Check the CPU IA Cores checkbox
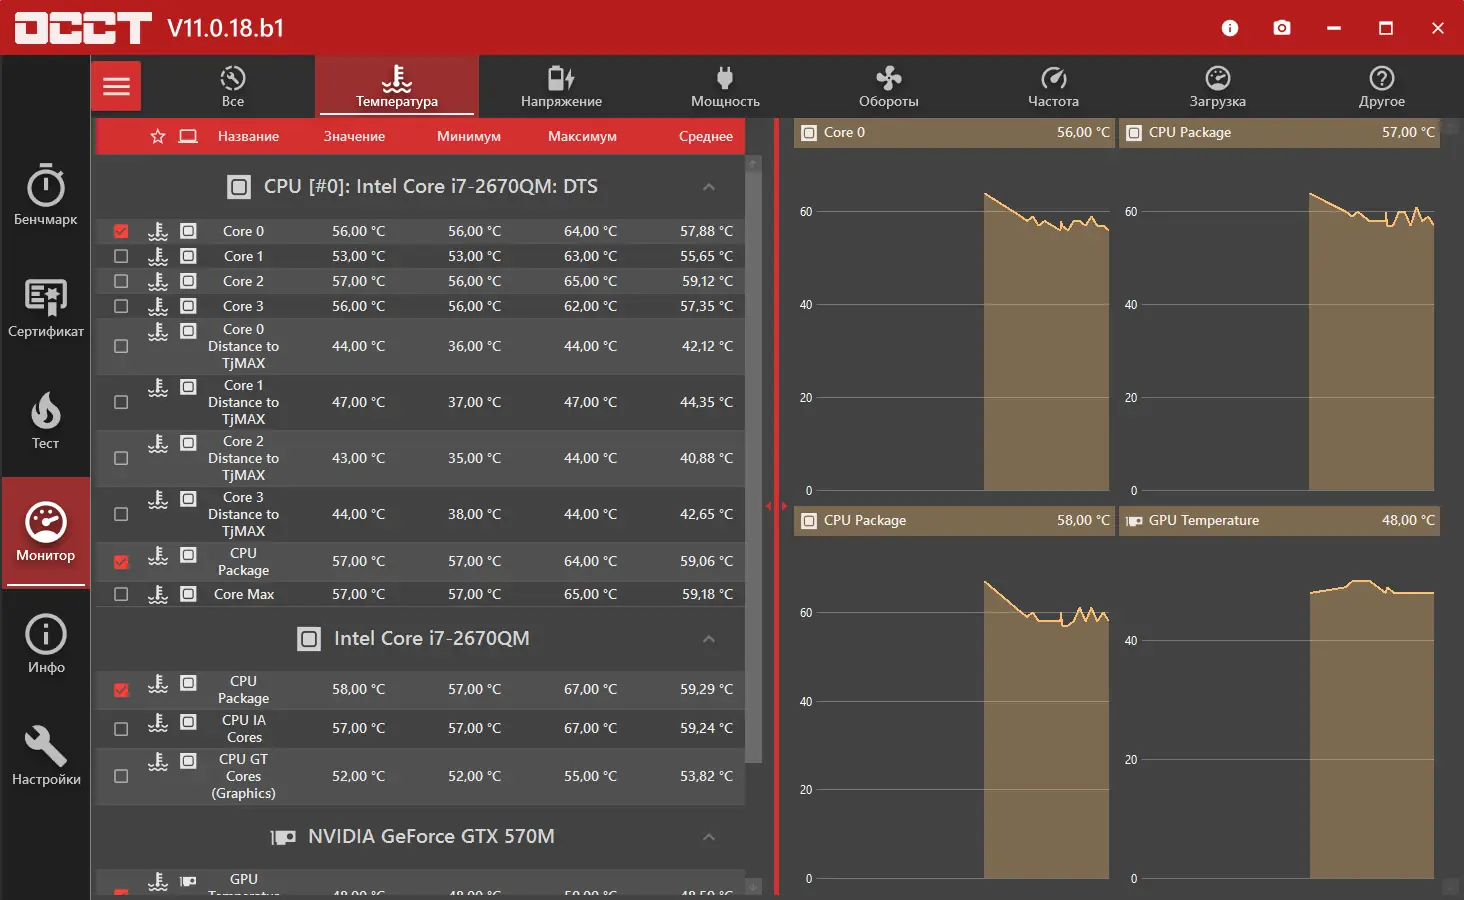Viewport: 1464px width, 900px height. 121,729
